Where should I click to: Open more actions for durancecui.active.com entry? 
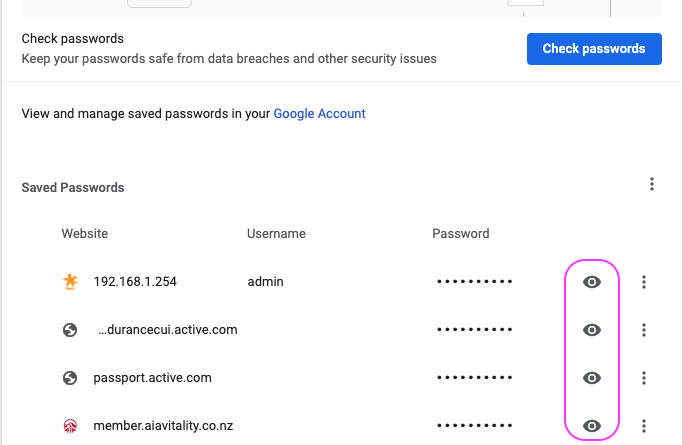point(644,330)
